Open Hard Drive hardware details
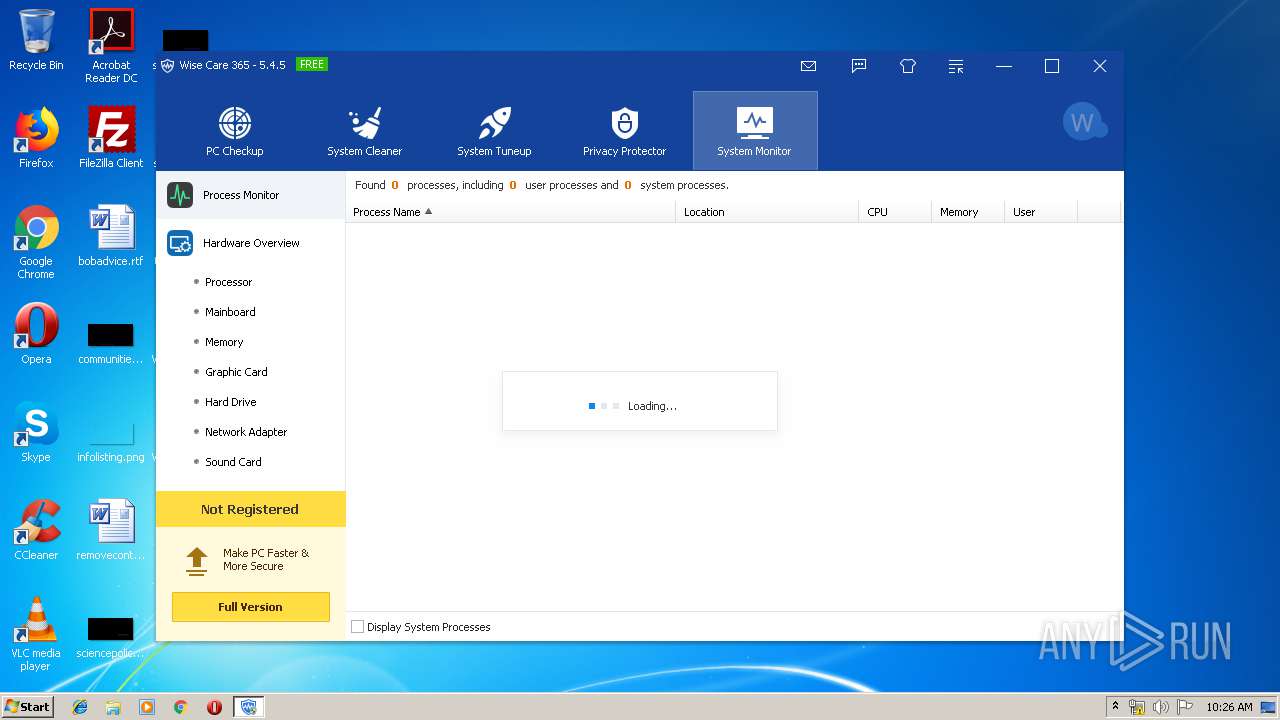This screenshot has height=720, width=1280. [230, 402]
